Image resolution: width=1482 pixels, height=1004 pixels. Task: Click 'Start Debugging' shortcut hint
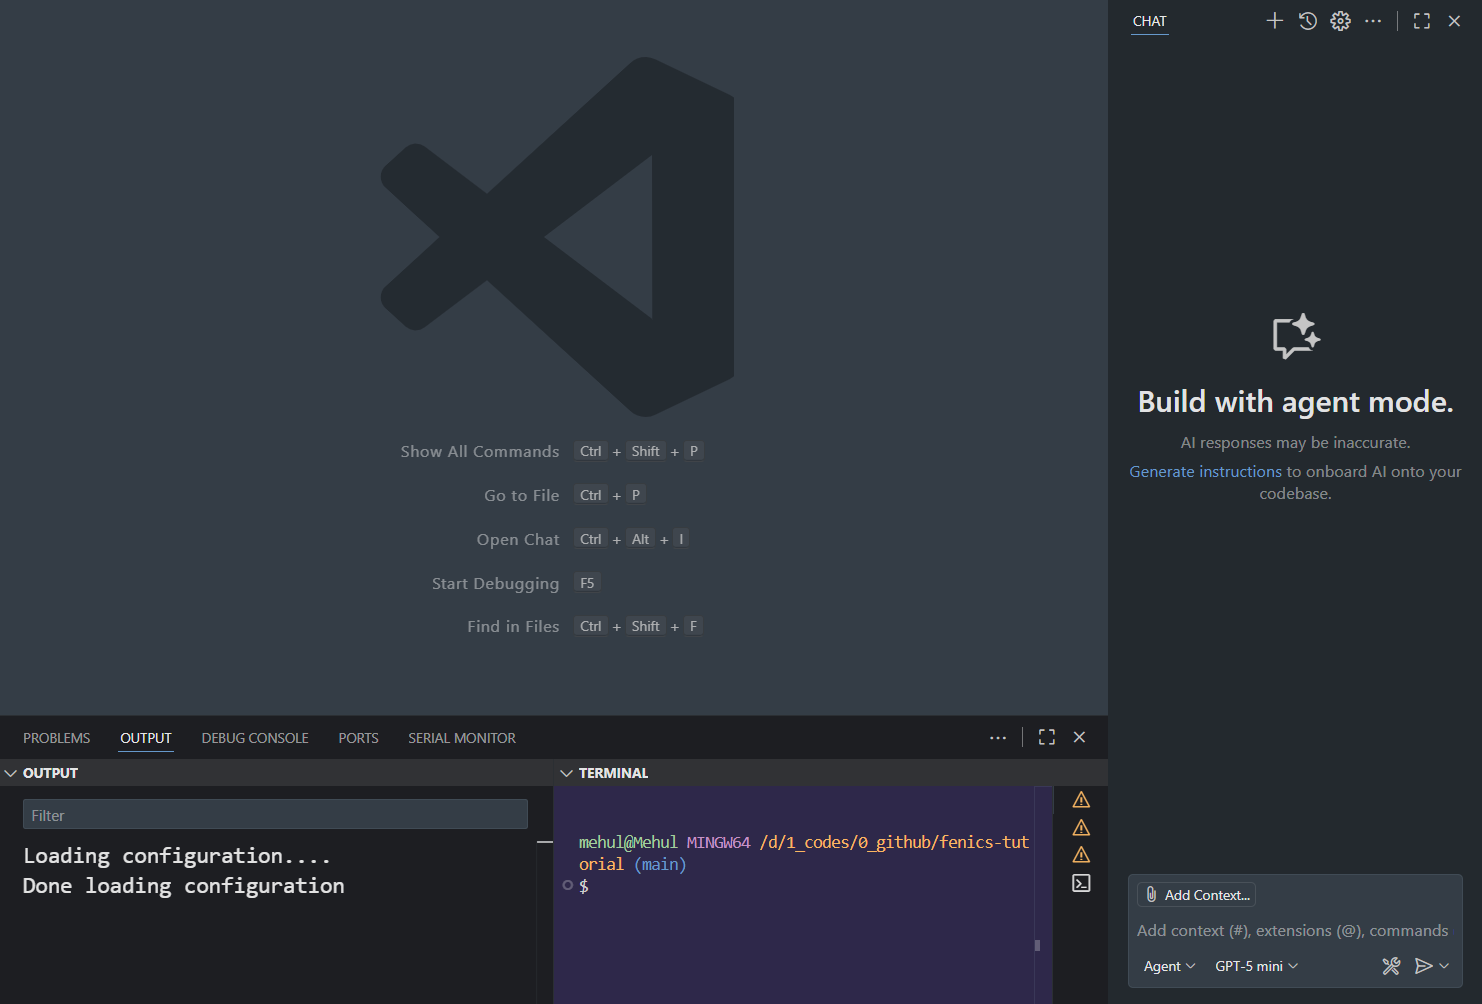point(496,583)
